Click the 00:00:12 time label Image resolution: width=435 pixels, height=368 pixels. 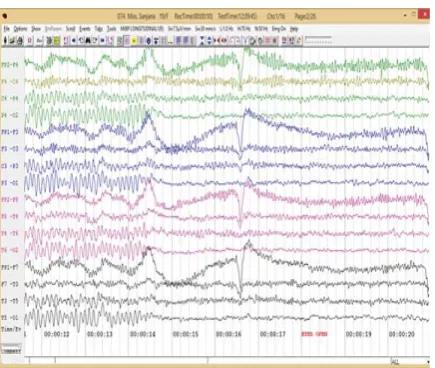click(57, 334)
